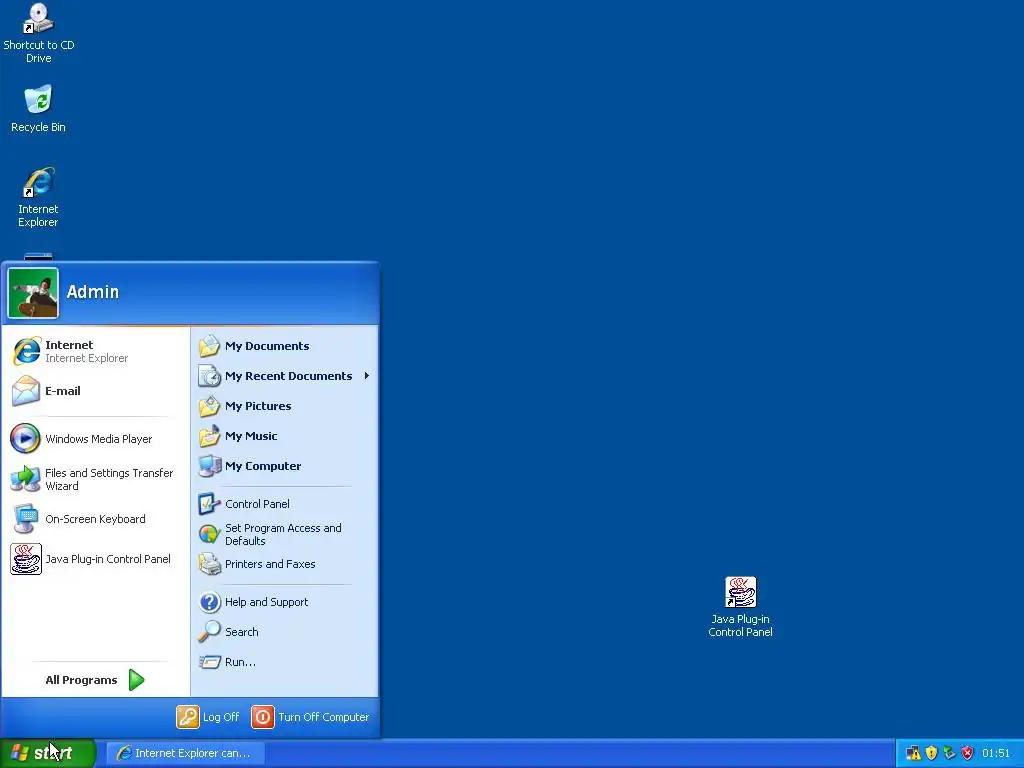Open the Shortcut to CD Drive desktop icon
The width and height of the screenshot is (1024, 768).
coord(39,33)
